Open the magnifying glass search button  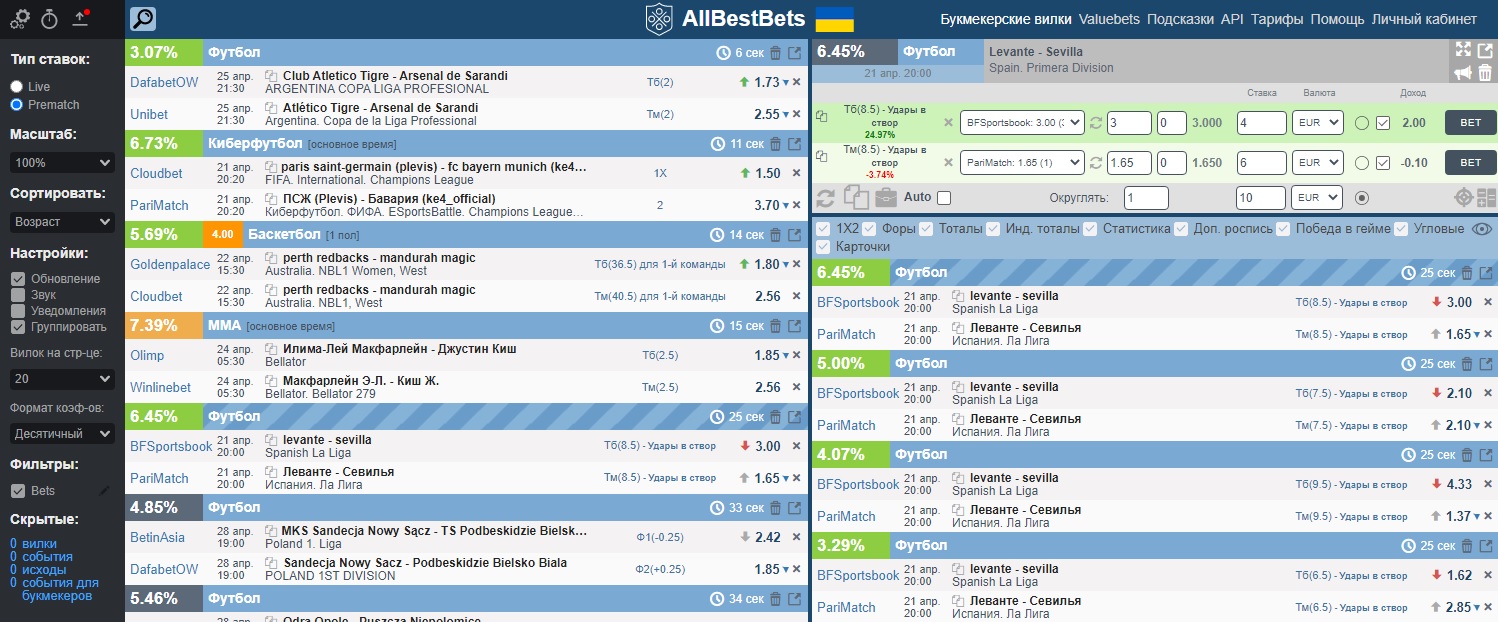(143, 19)
